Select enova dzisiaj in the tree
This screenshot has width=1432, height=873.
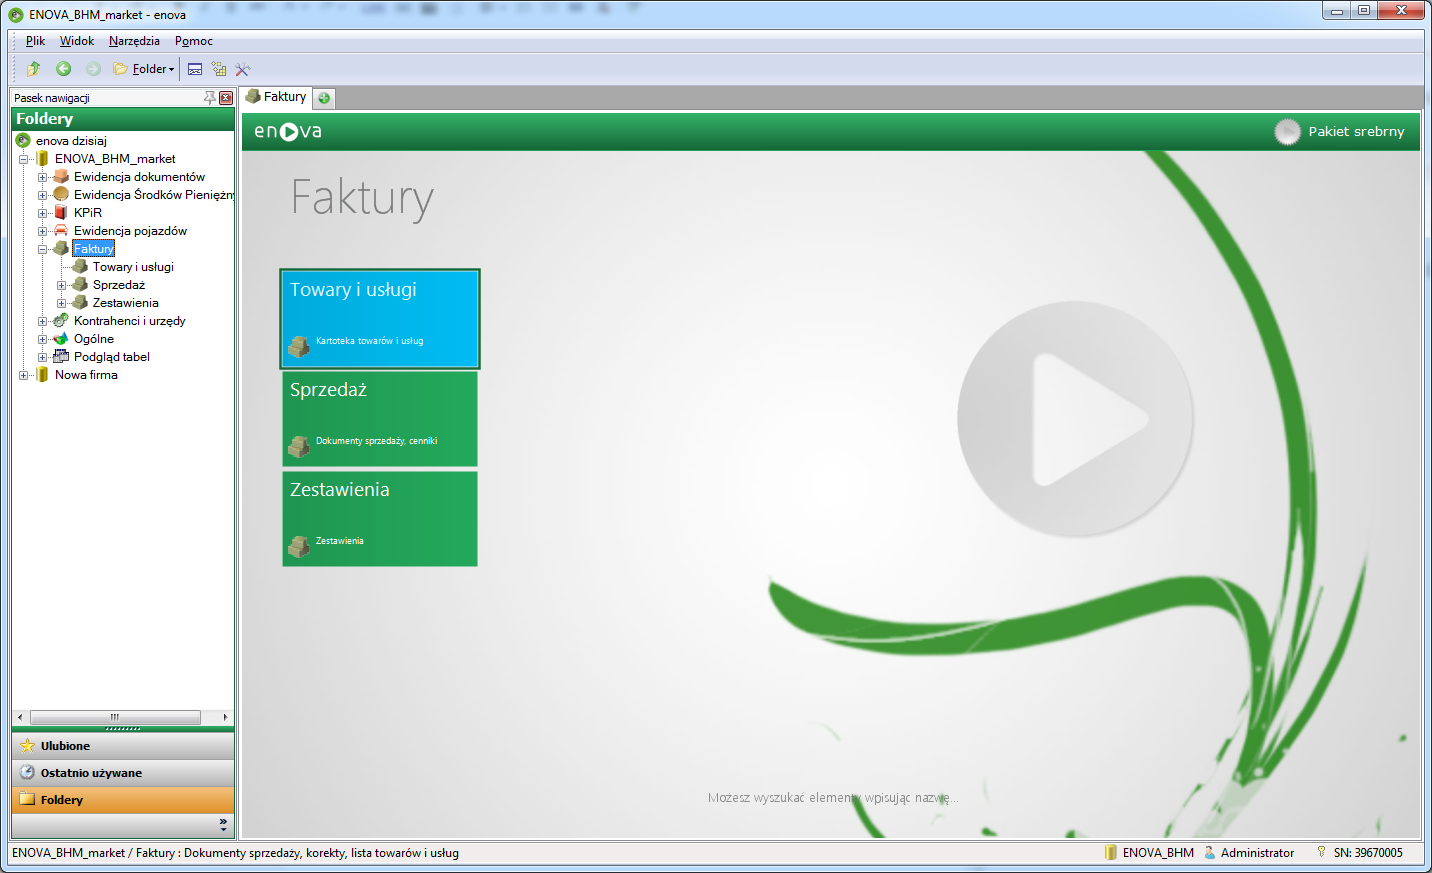71,141
